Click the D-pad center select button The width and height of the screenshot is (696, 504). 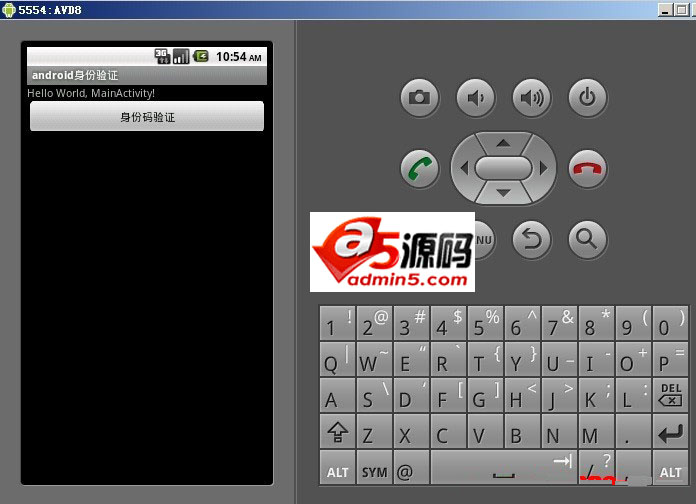[x=503, y=168]
